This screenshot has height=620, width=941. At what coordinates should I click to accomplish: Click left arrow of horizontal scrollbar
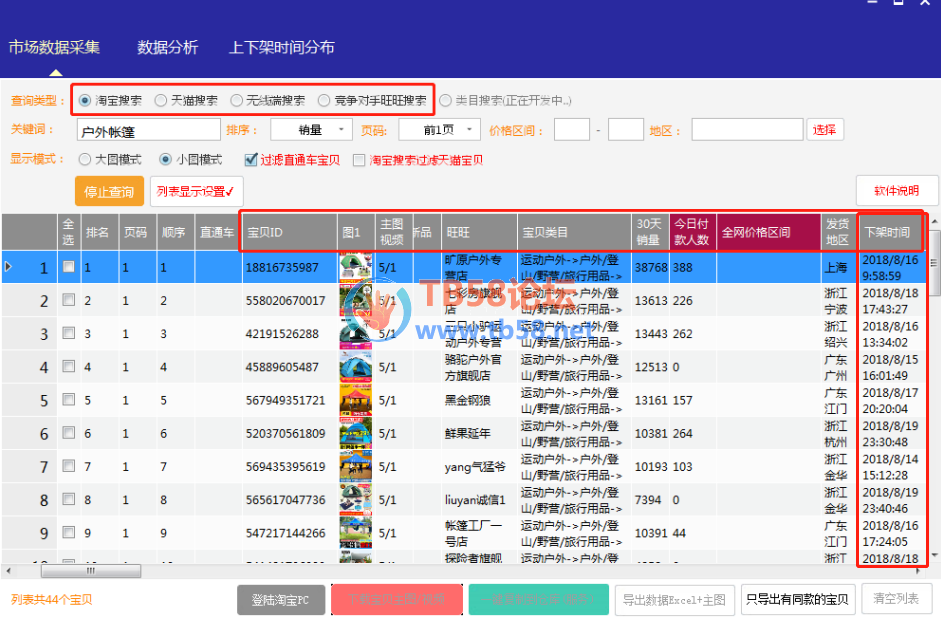point(8,570)
